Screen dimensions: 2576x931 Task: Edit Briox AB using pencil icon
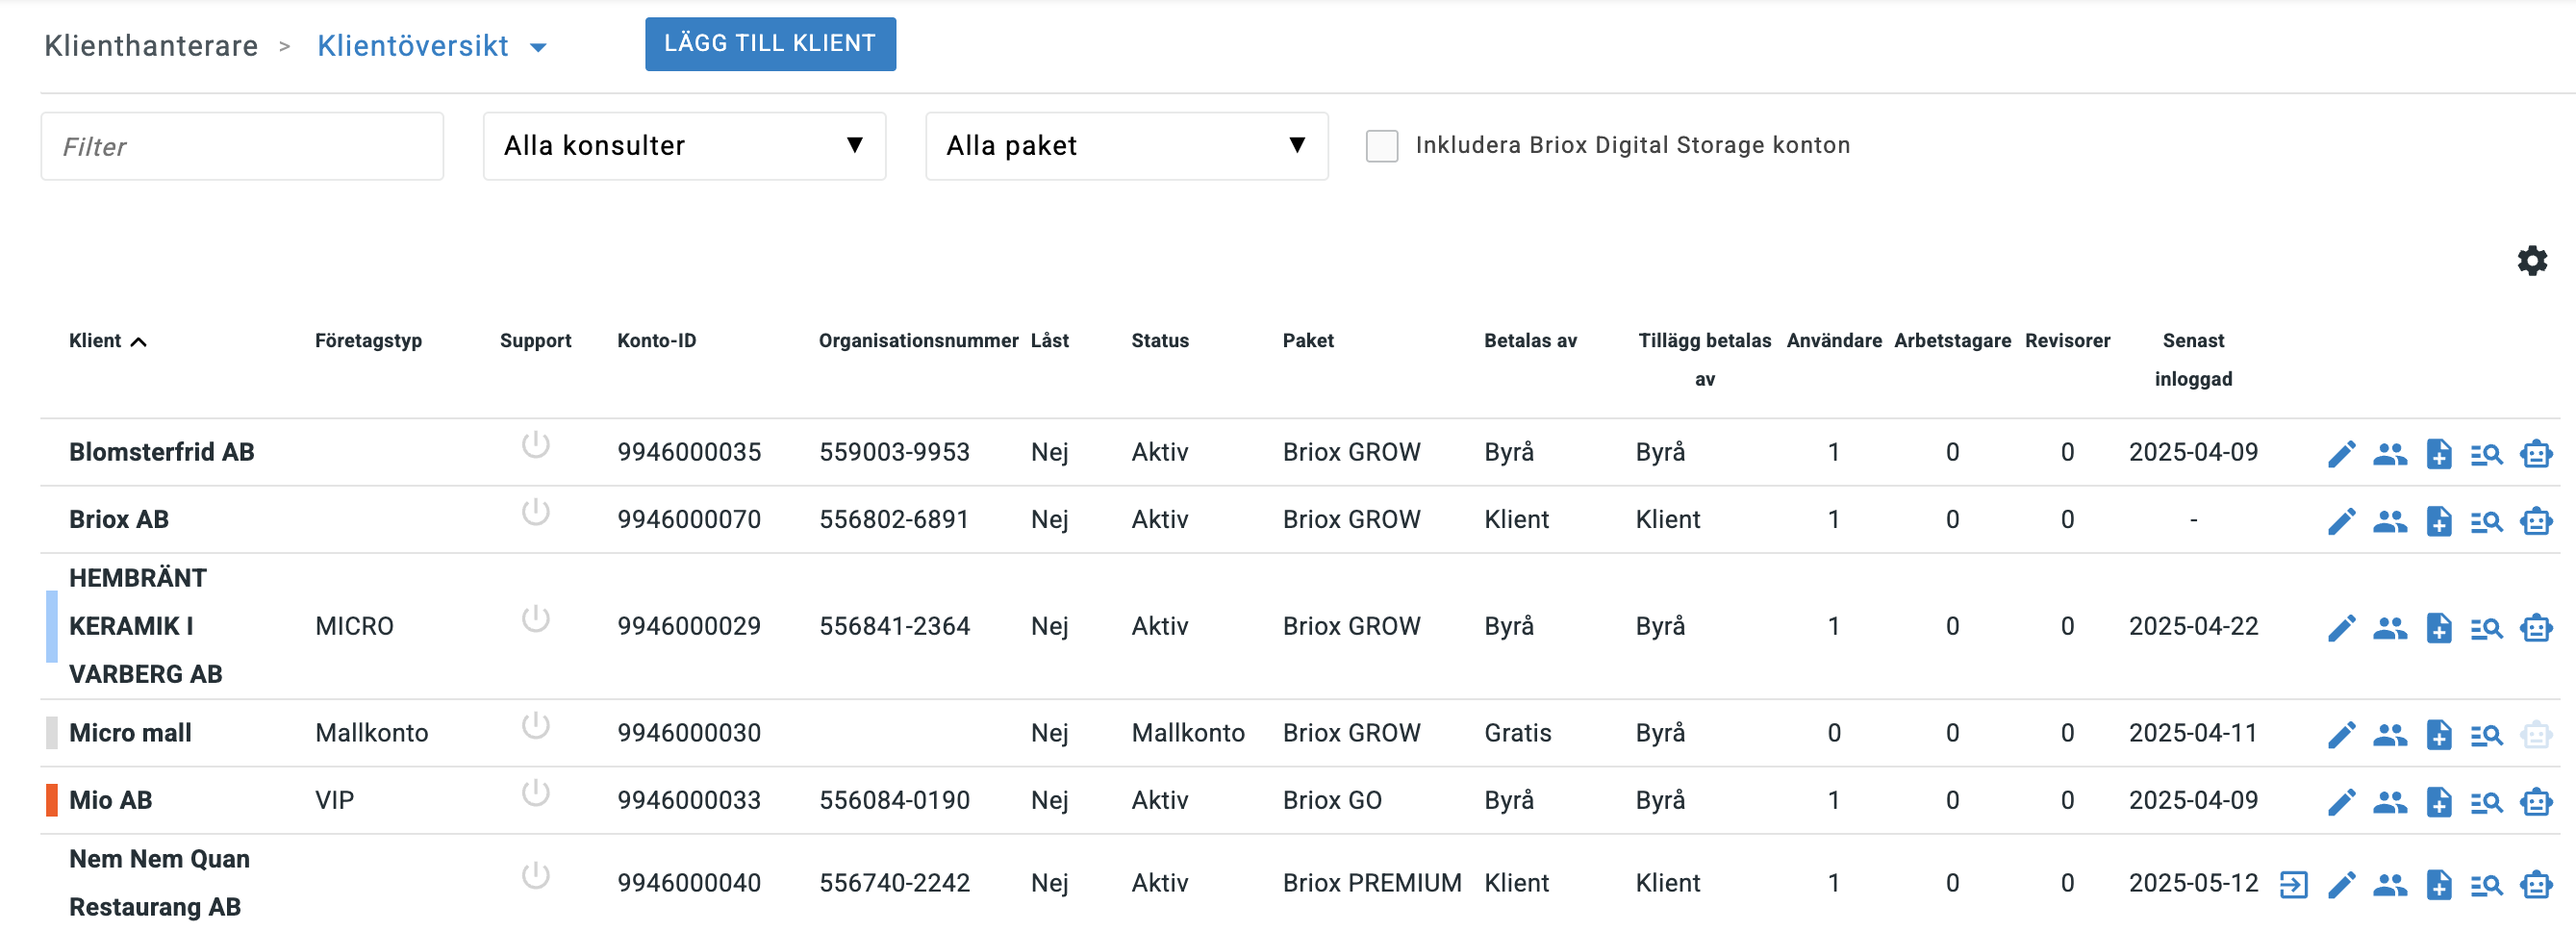click(2341, 522)
